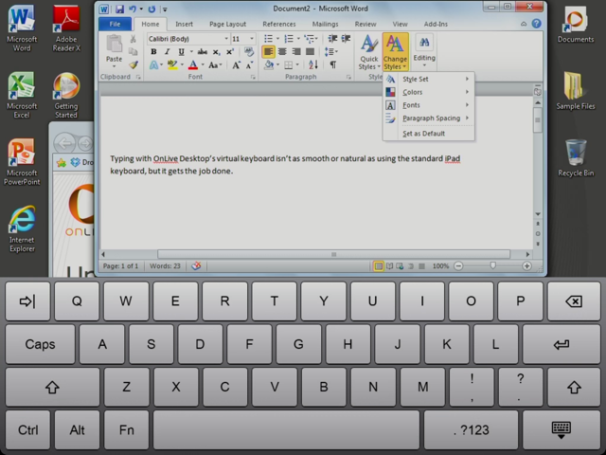Choose Set as Default menu entry

click(x=429, y=133)
